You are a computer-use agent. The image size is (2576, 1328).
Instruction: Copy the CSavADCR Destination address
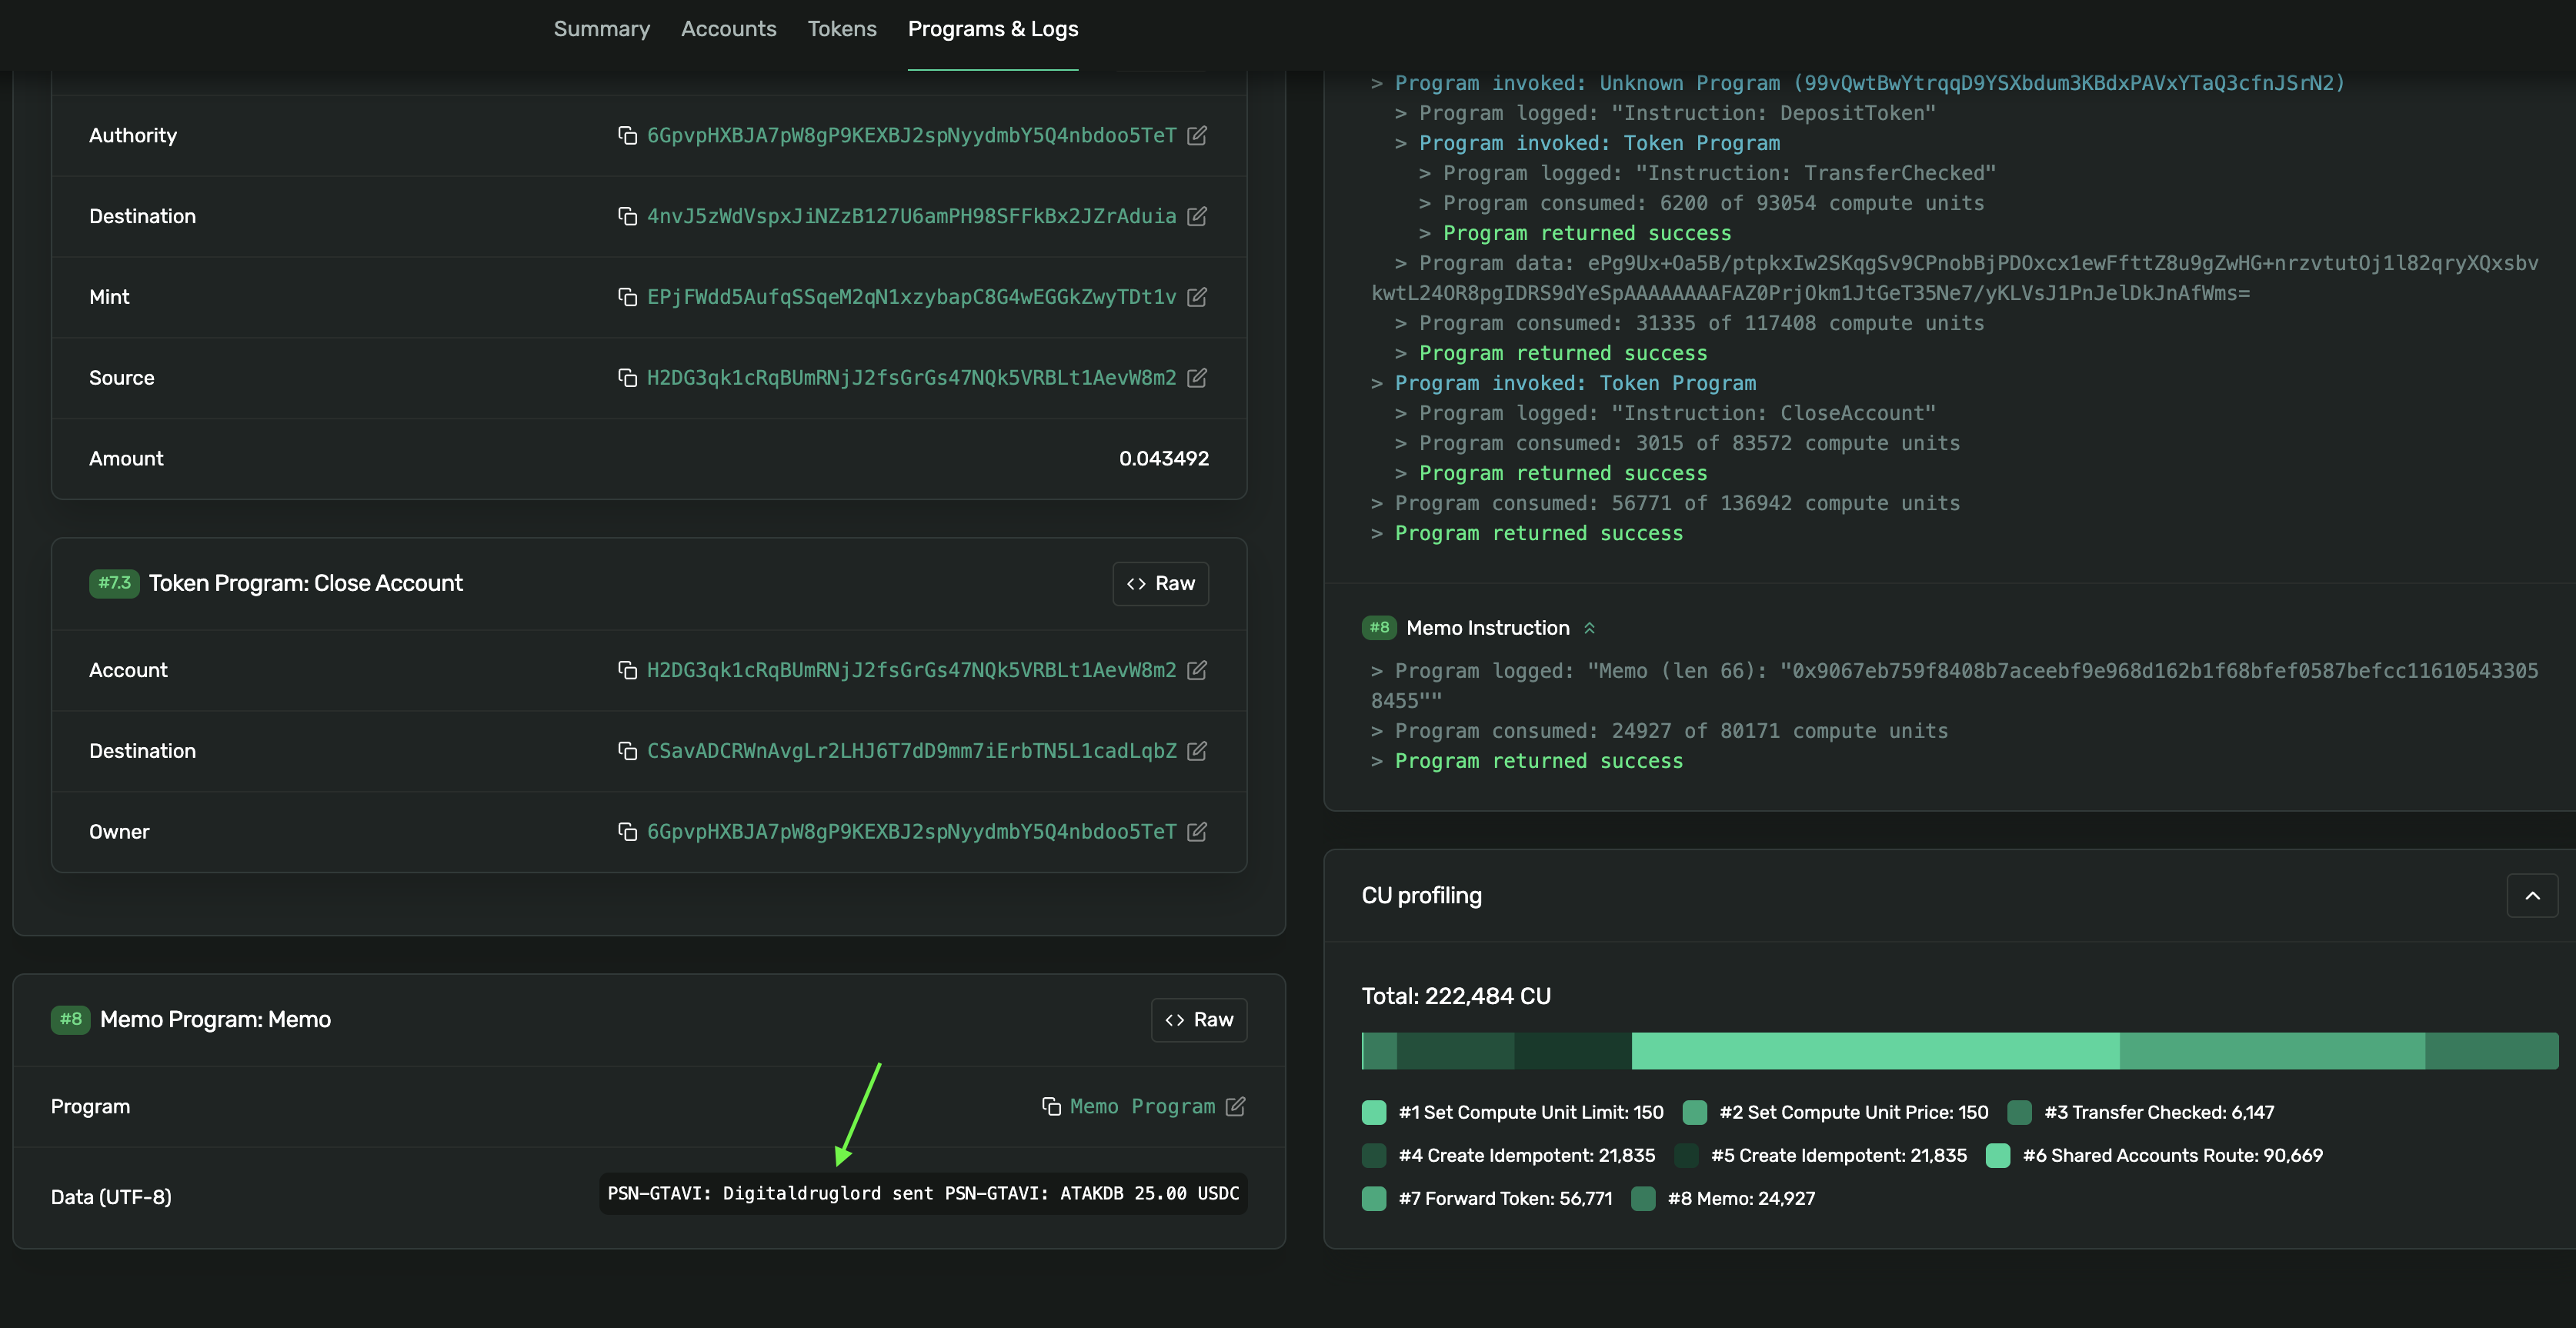click(627, 751)
